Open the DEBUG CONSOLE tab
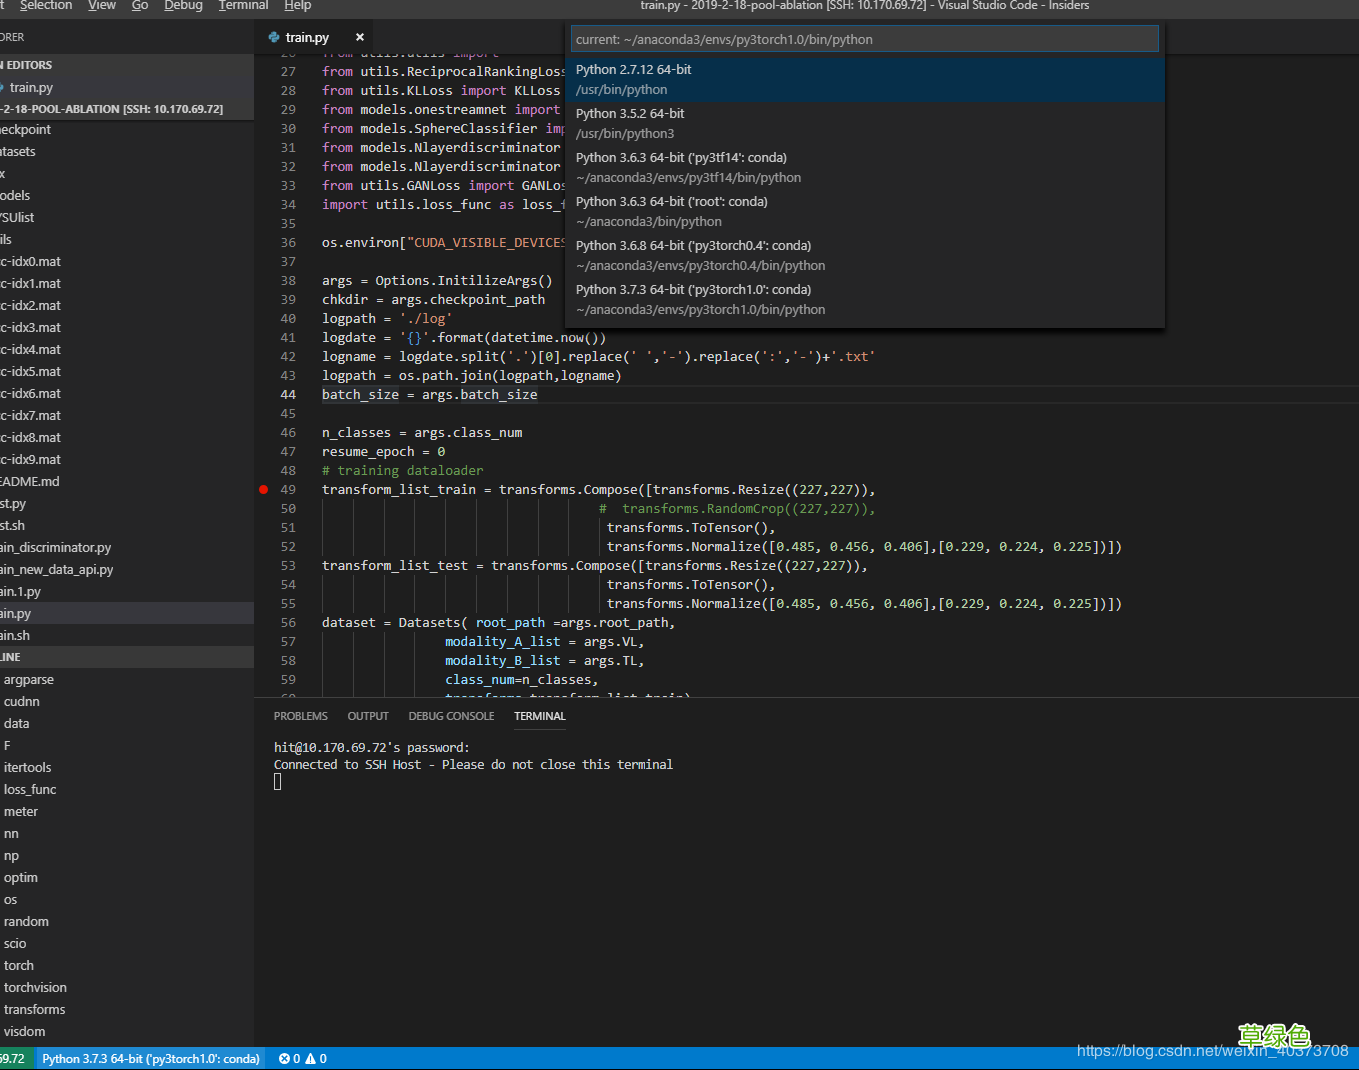1359x1070 pixels. 451,716
